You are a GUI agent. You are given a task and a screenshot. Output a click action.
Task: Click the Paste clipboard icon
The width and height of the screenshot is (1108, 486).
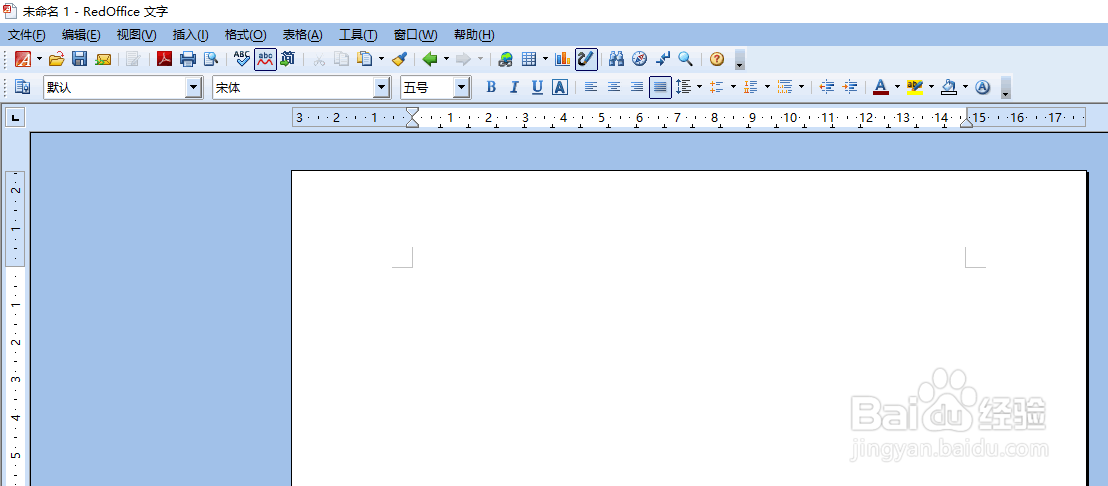pyautogui.click(x=365, y=59)
